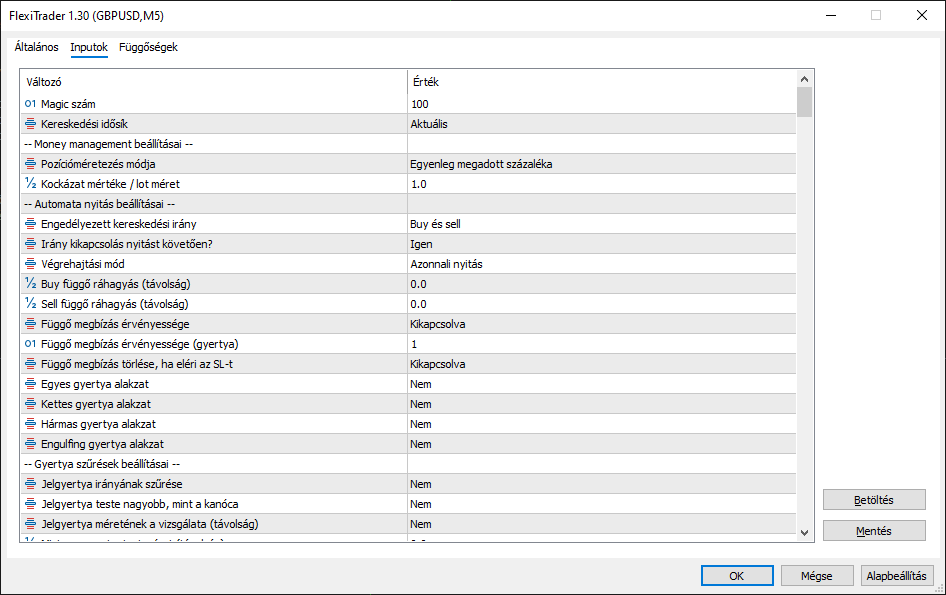Close the FlexiTrader dialog window
This screenshot has width=946, height=595.
point(921,15)
